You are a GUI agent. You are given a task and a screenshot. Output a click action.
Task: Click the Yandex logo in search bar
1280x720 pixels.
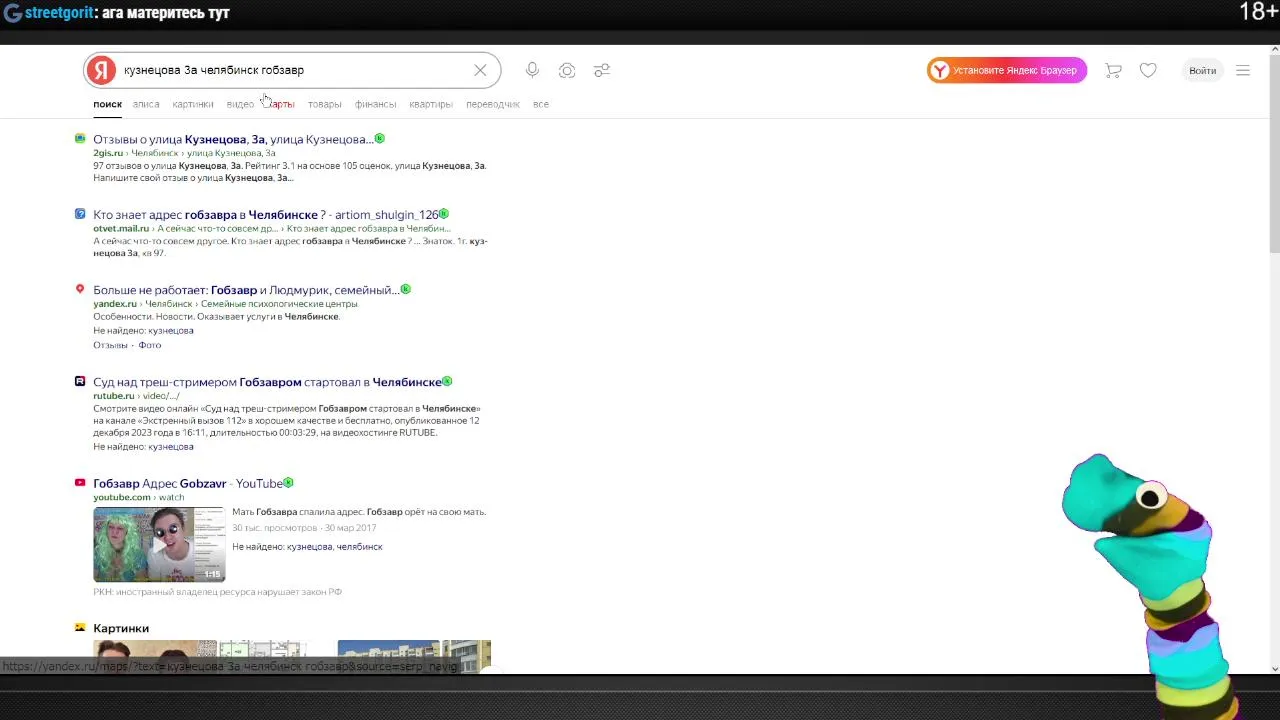(x=101, y=70)
